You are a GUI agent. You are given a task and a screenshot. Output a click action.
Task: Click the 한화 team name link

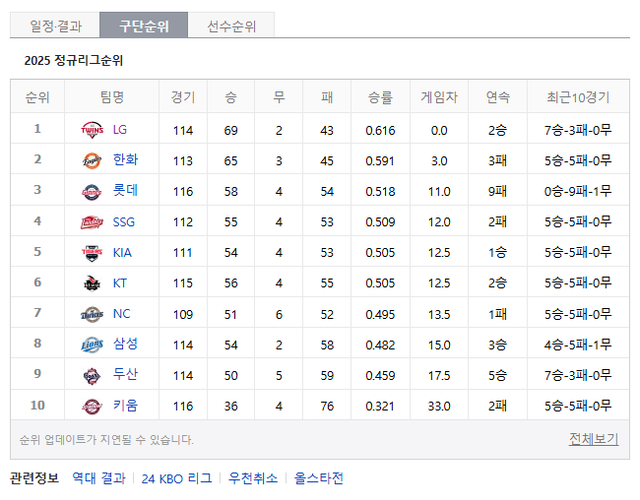[125, 160]
